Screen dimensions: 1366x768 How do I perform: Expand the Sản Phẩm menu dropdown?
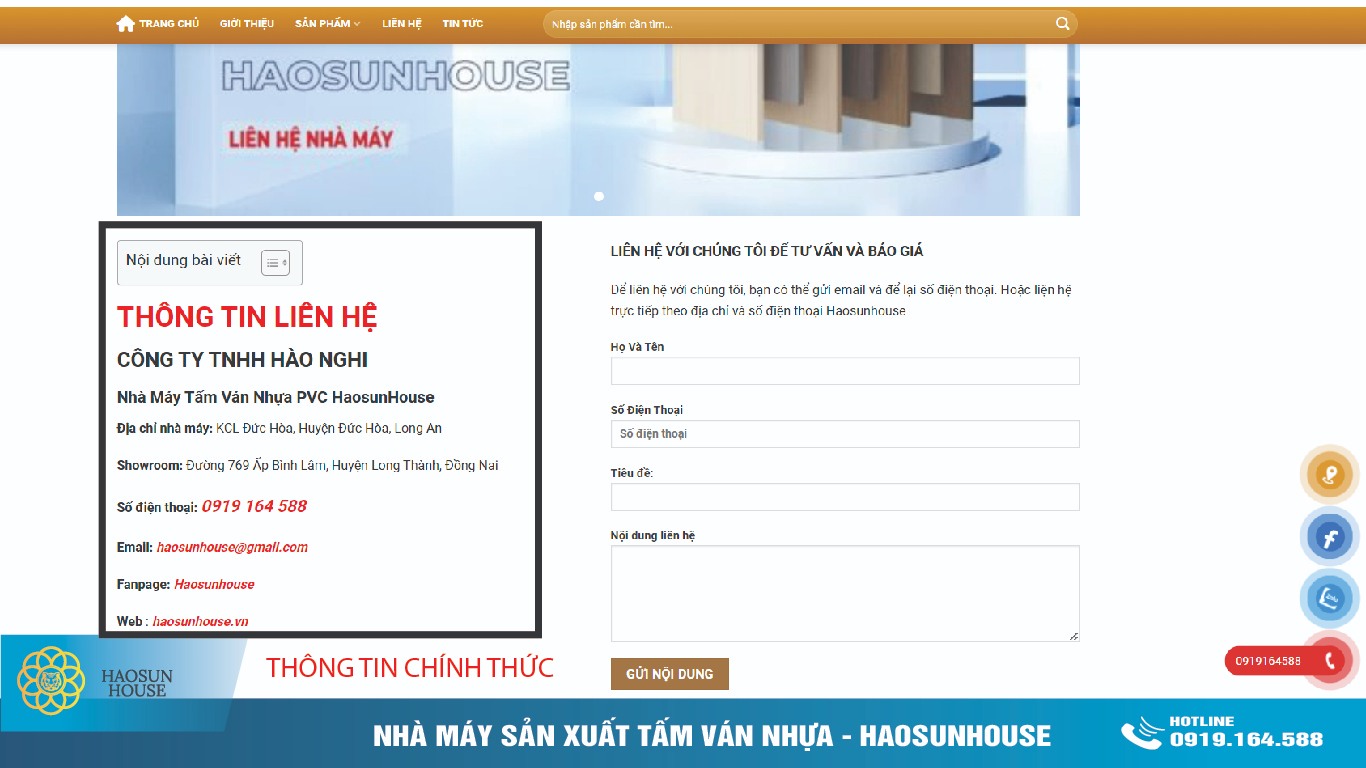(328, 24)
